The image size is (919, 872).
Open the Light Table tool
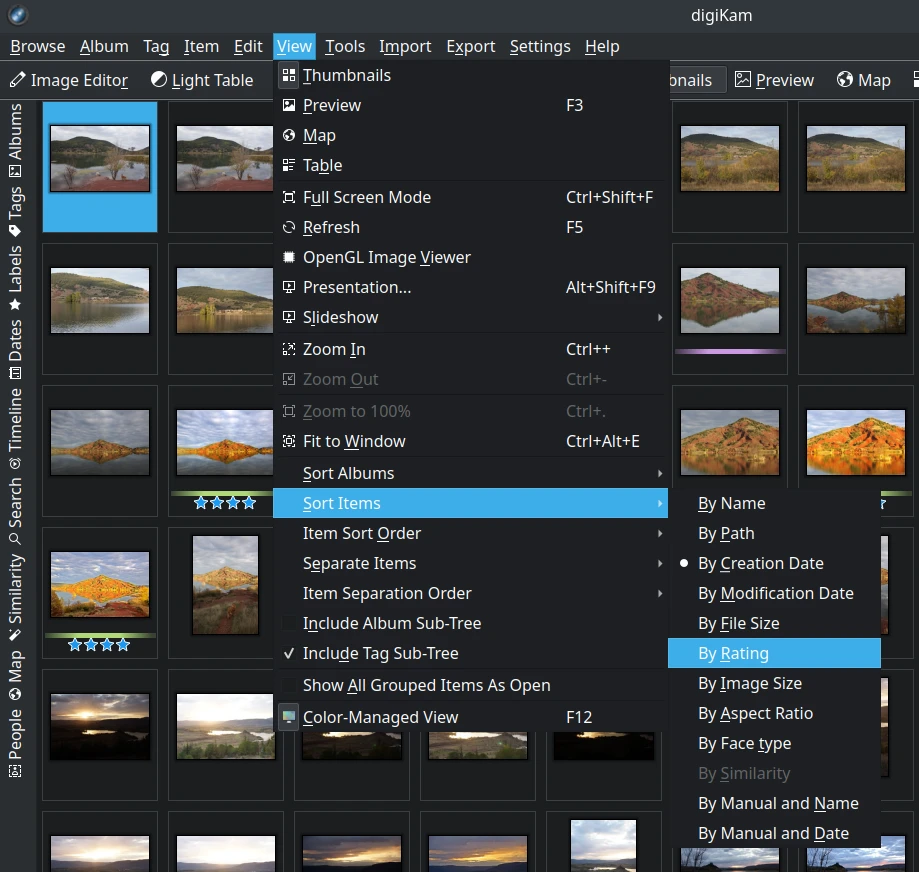pyautogui.click(x=202, y=80)
